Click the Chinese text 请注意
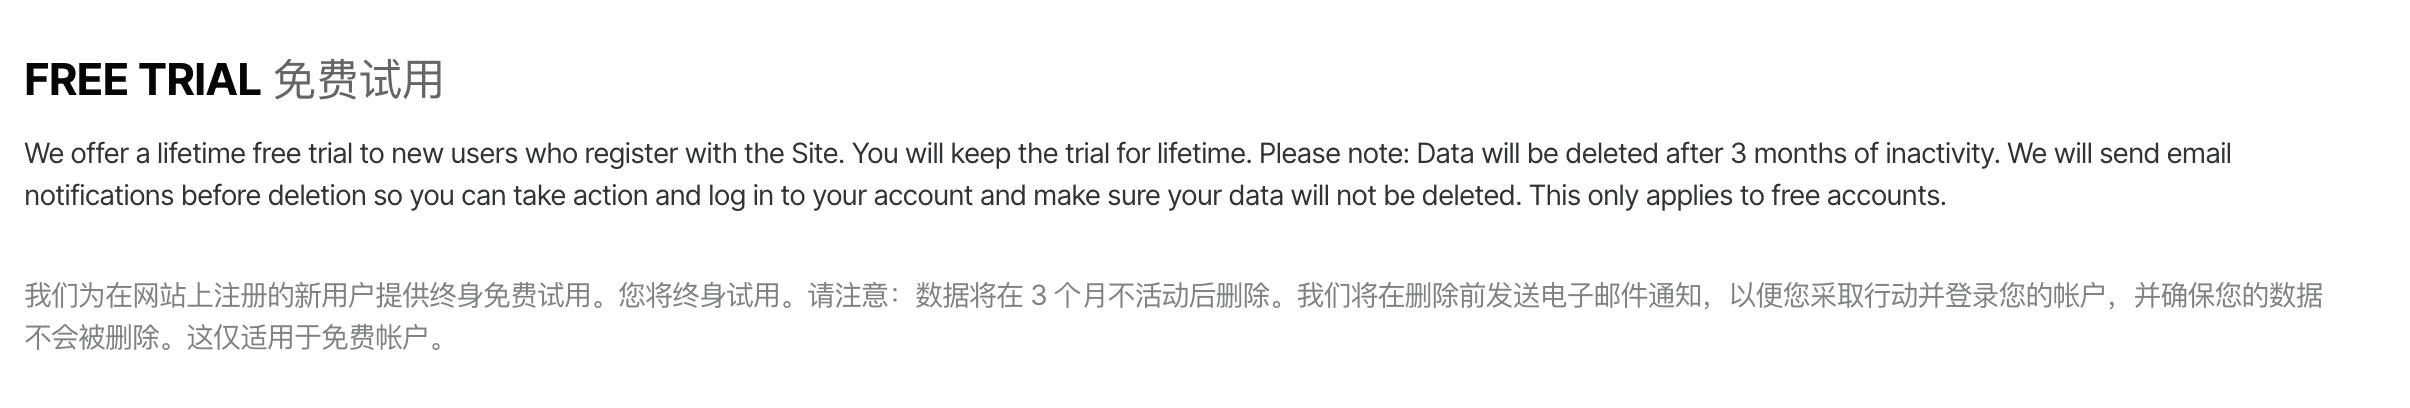The image size is (2410, 408). coord(848,296)
